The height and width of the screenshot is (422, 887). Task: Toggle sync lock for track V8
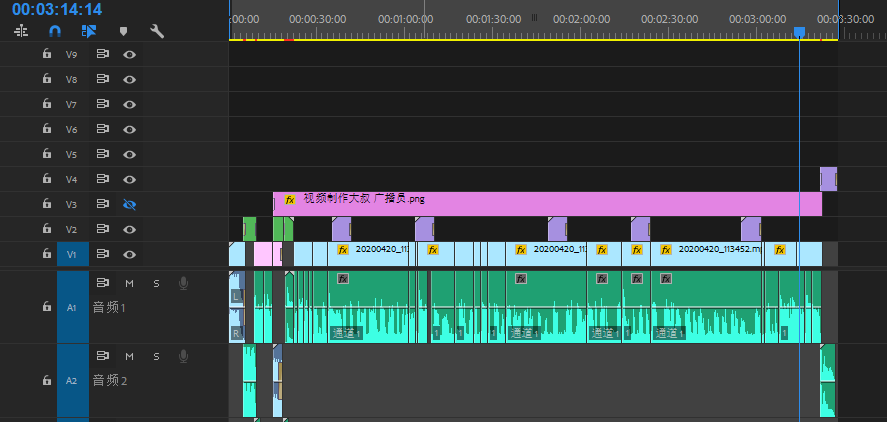click(102, 79)
